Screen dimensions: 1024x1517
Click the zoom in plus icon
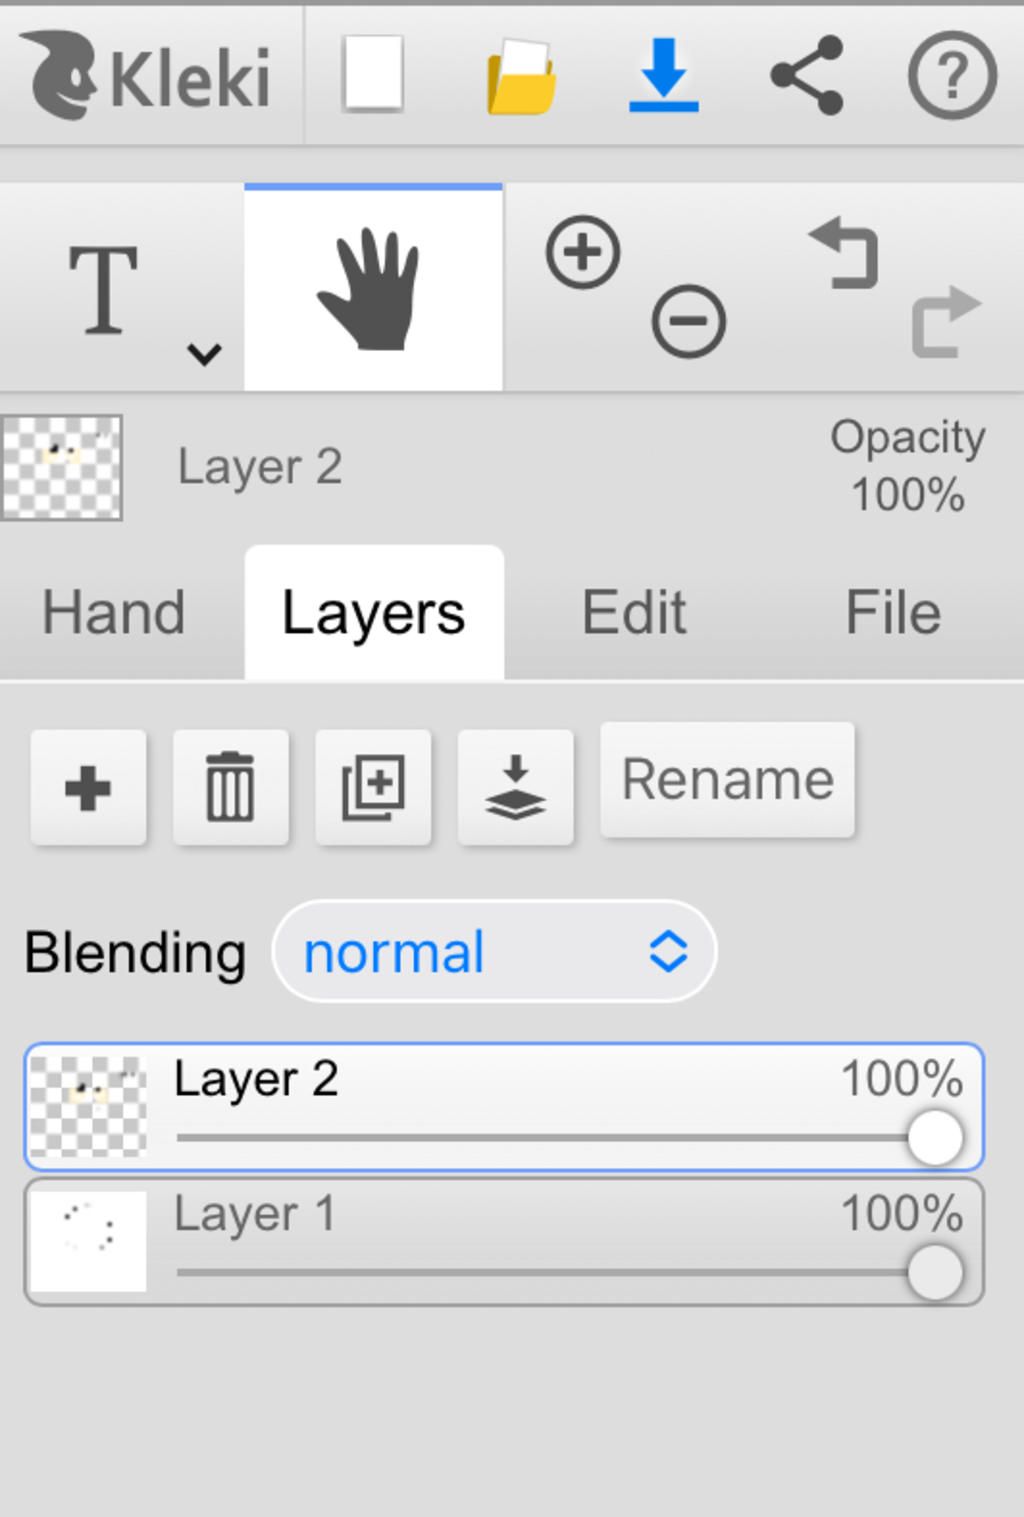click(x=583, y=252)
